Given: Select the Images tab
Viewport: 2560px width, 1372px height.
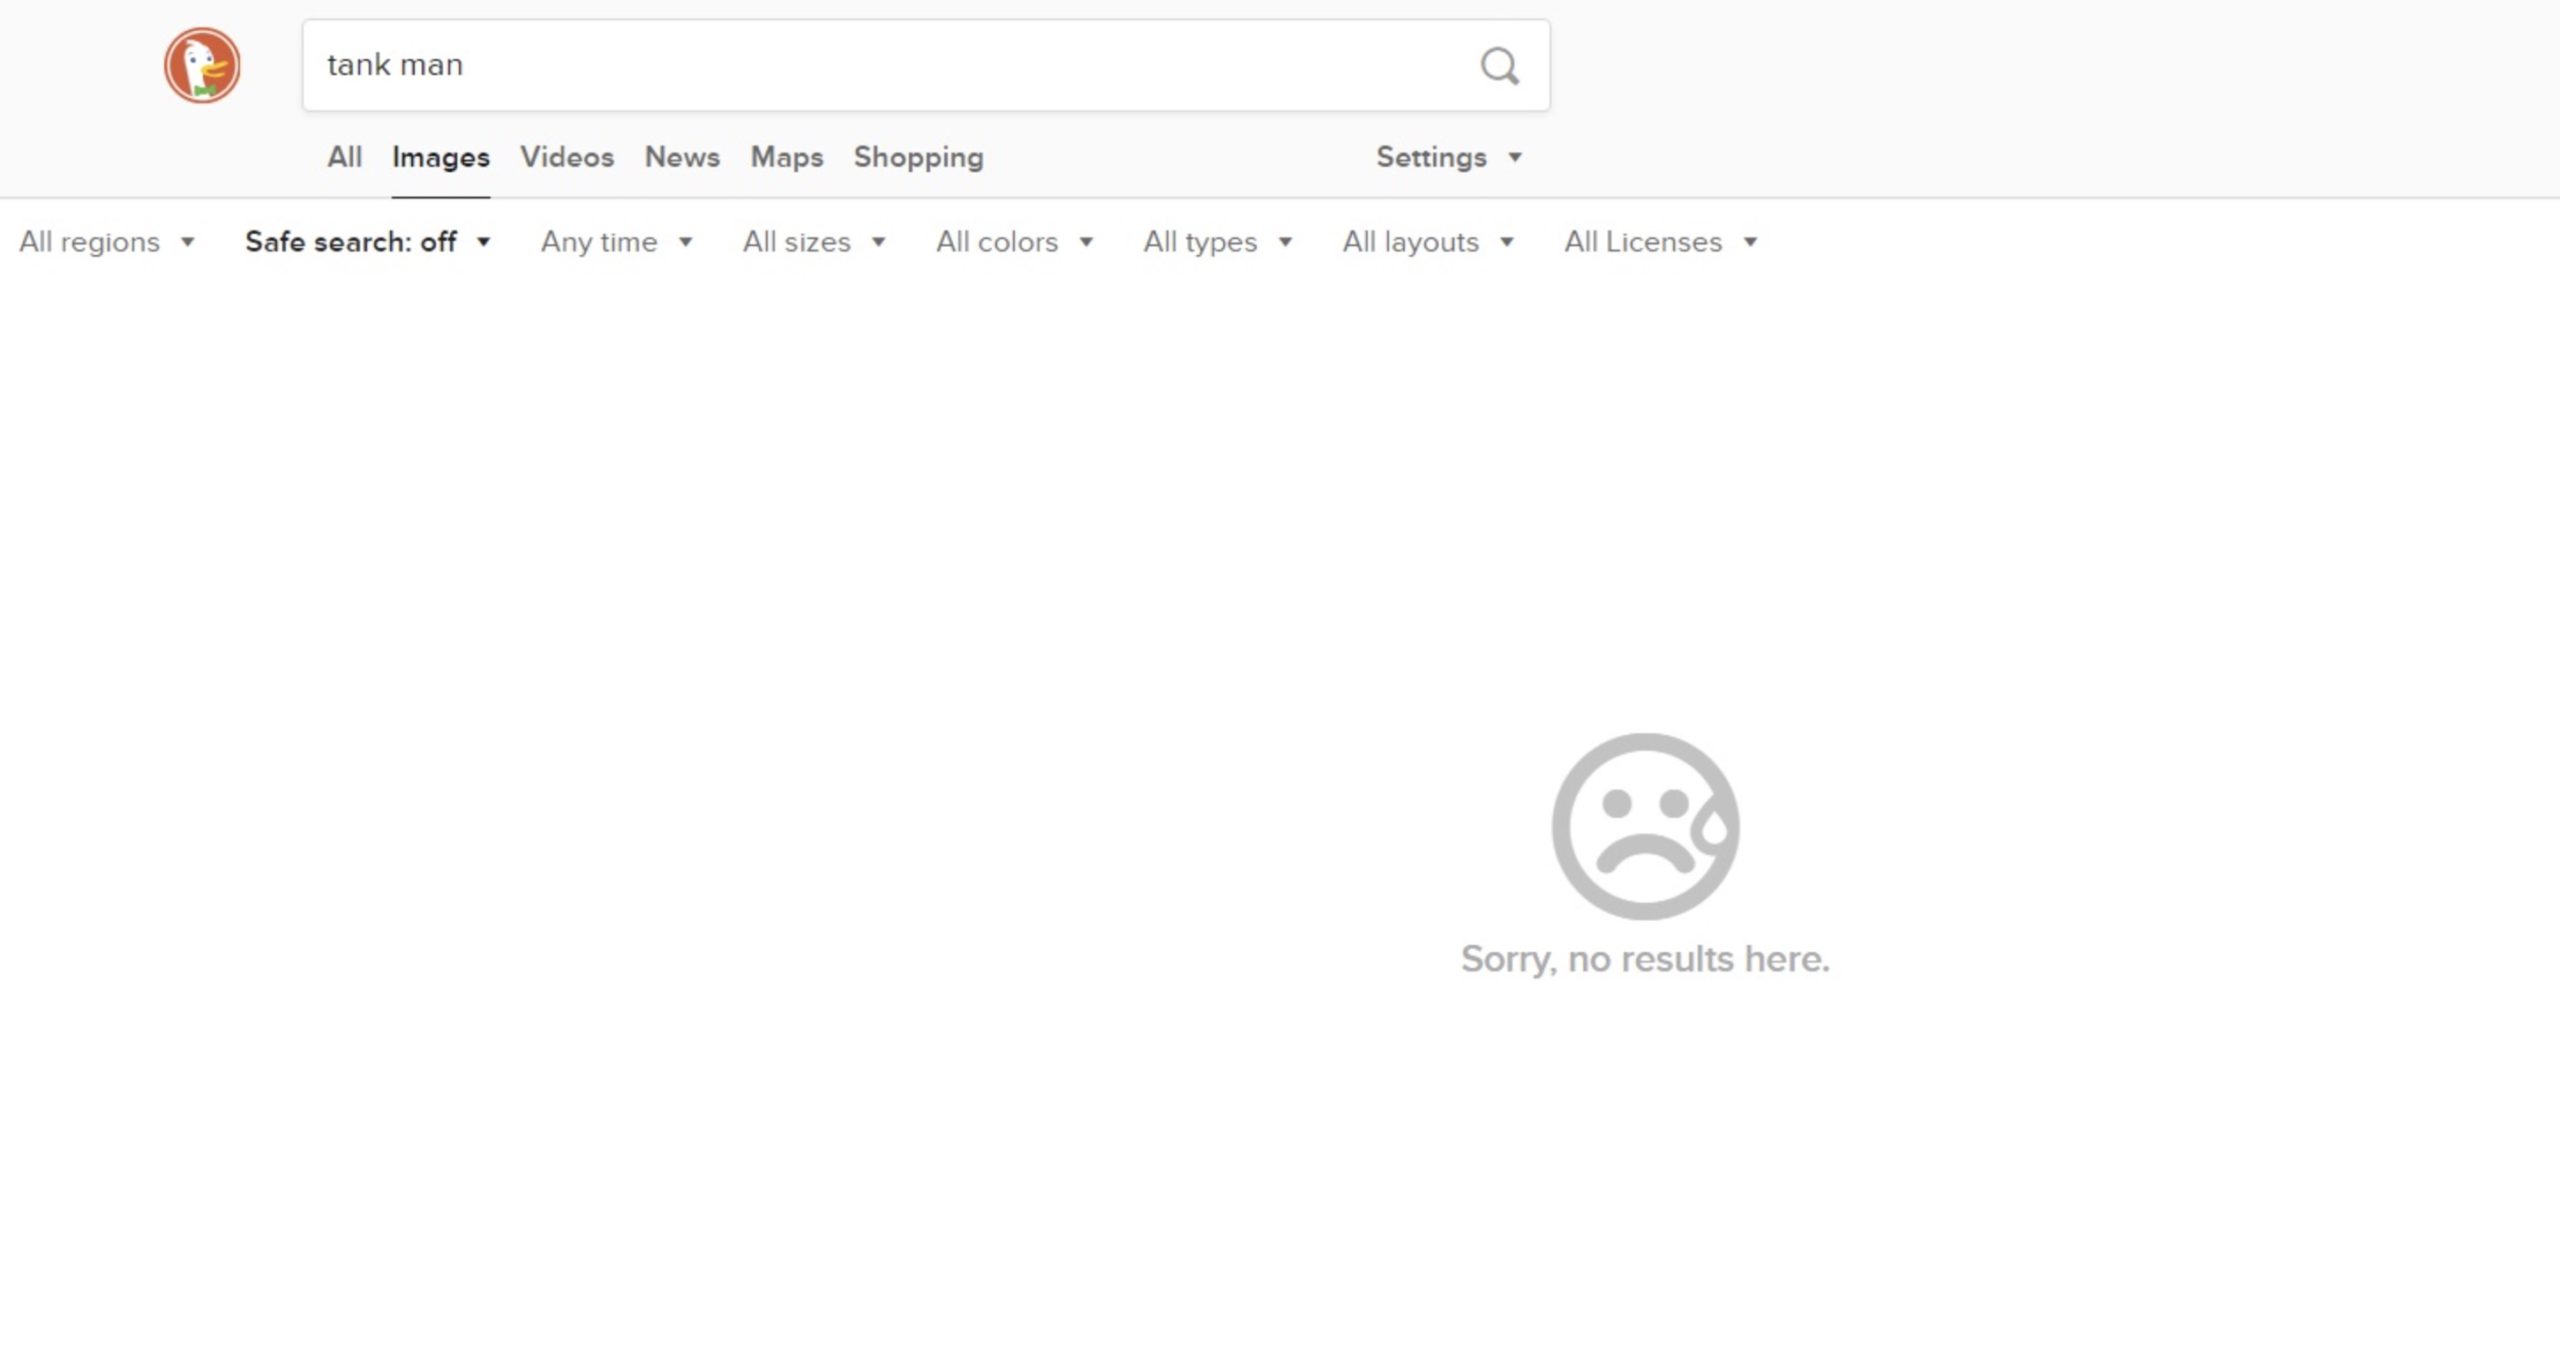Looking at the screenshot, I should coord(441,157).
